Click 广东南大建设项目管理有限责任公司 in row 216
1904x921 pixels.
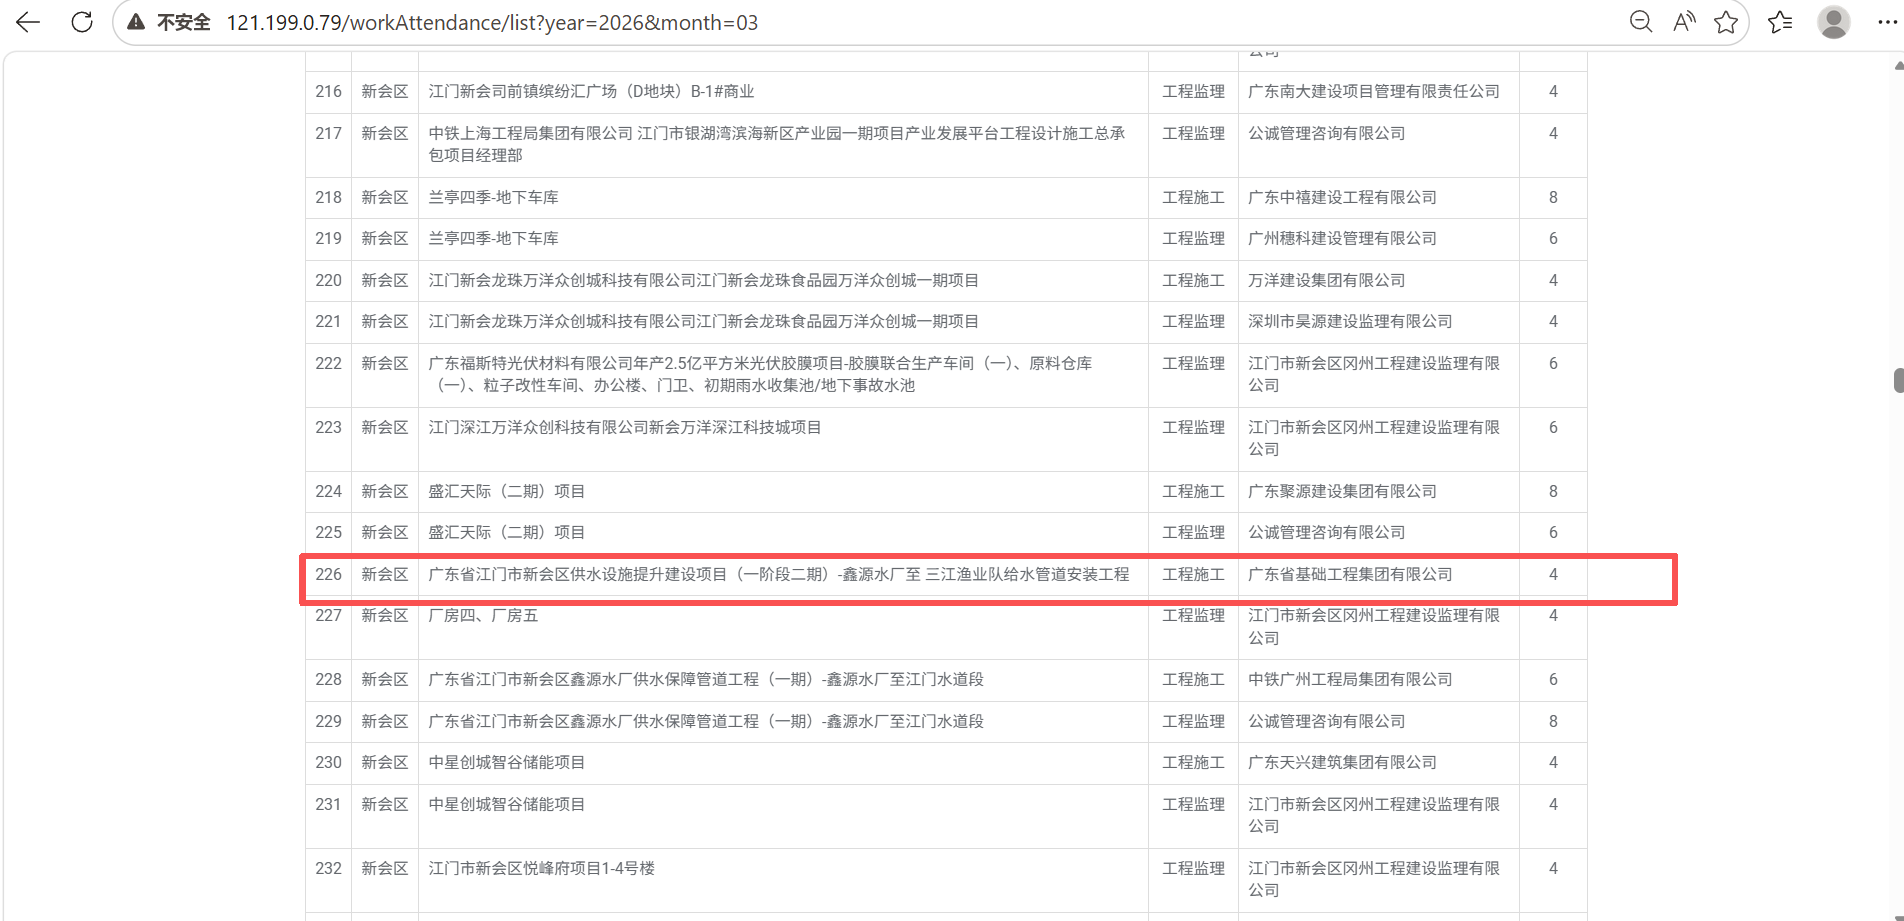1374,91
